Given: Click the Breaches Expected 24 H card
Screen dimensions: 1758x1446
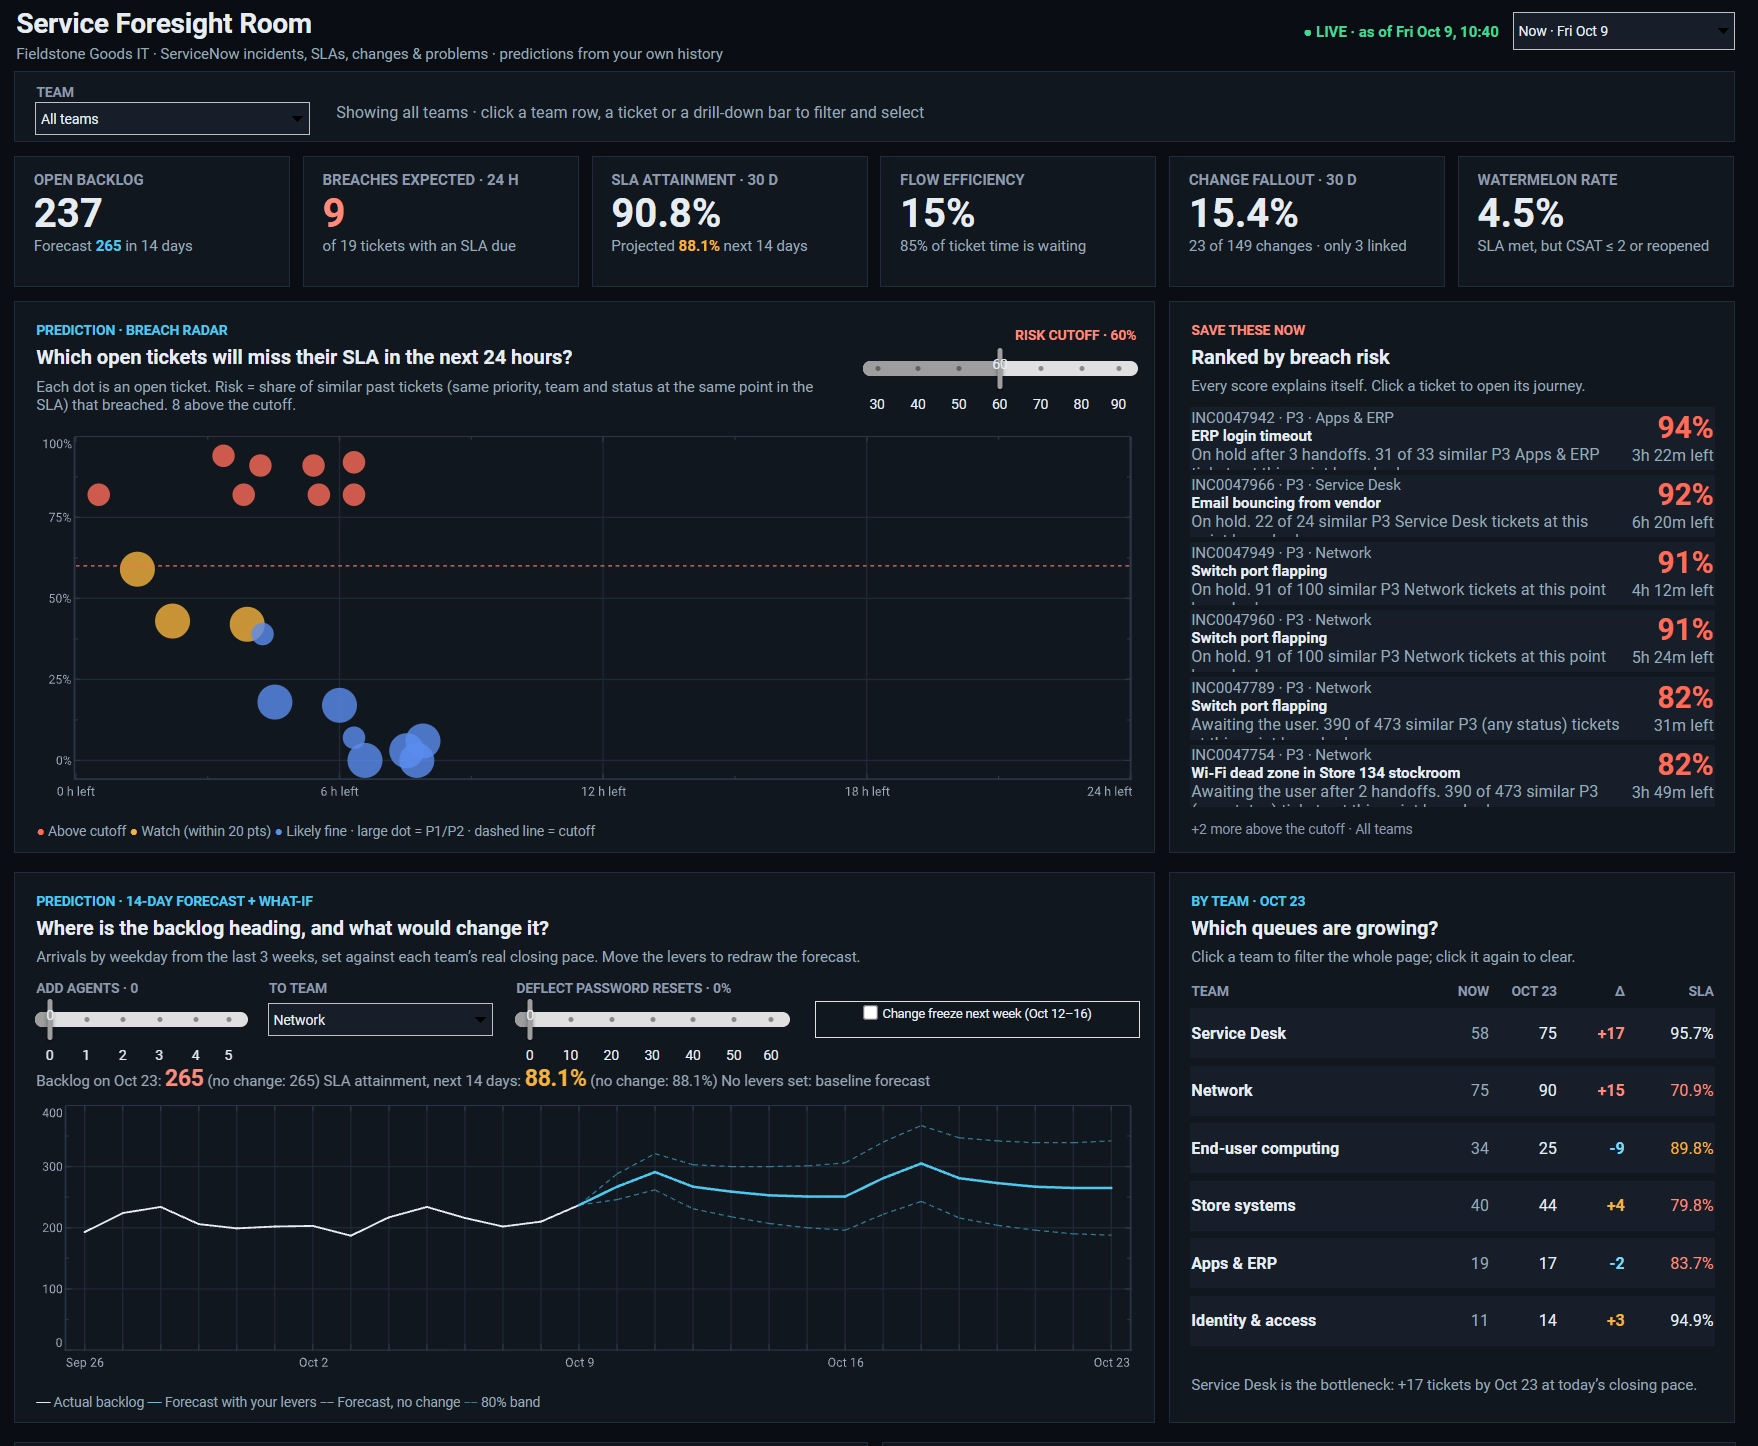Looking at the screenshot, I should (441, 221).
